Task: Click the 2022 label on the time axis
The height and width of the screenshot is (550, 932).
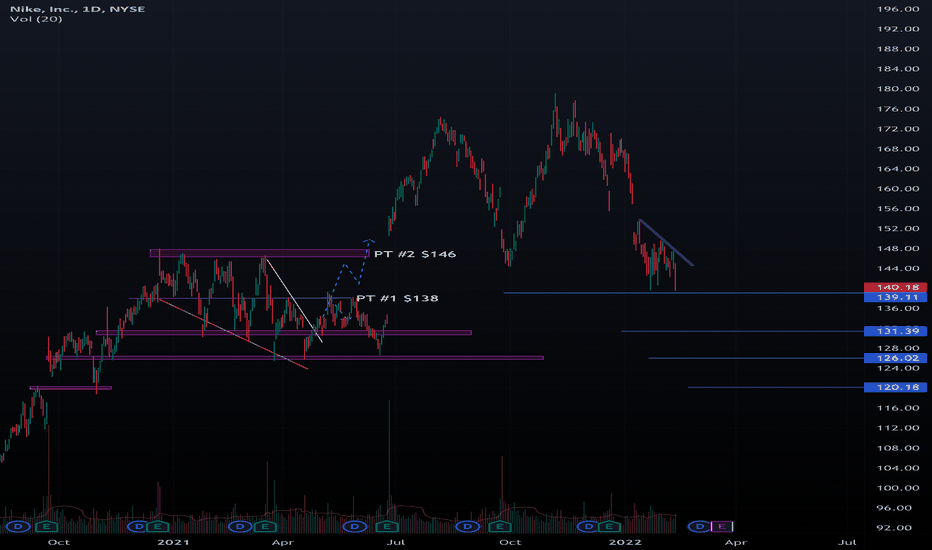Action: (x=625, y=542)
